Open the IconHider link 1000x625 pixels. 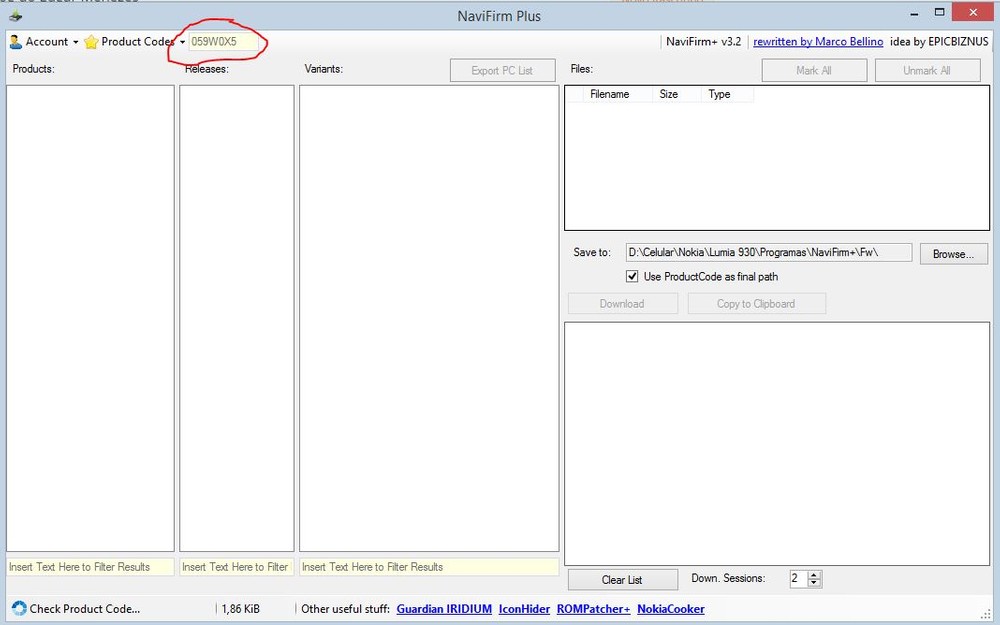tap(523, 609)
